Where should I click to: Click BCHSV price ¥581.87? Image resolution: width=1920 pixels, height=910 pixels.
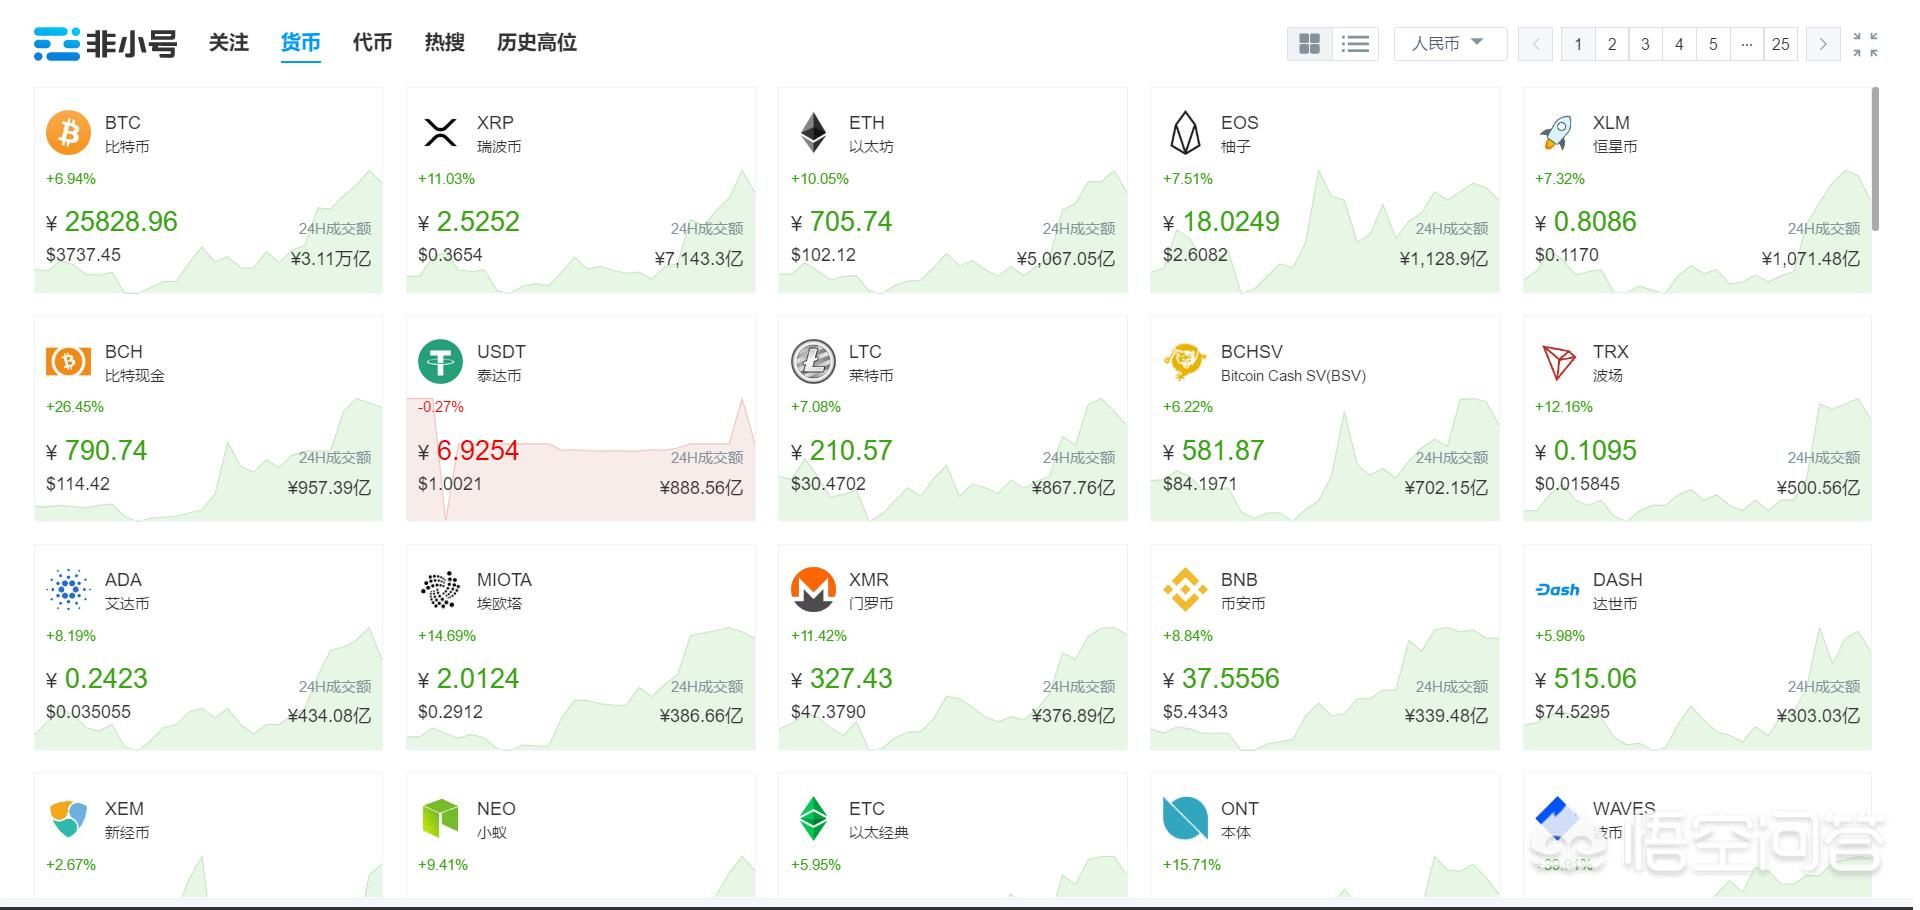coord(1214,450)
